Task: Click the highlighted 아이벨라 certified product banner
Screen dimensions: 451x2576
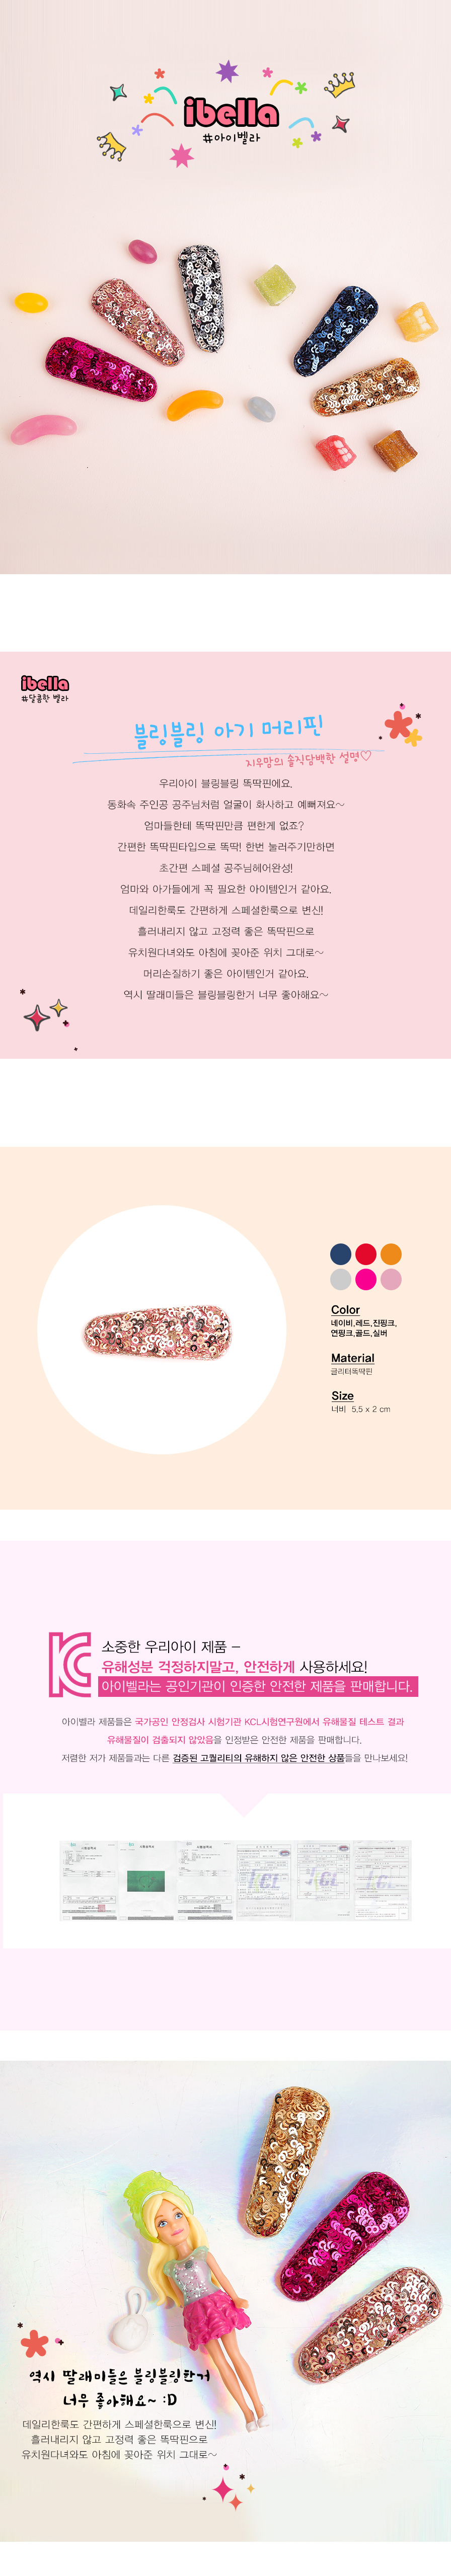Action: click(x=258, y=1686)
